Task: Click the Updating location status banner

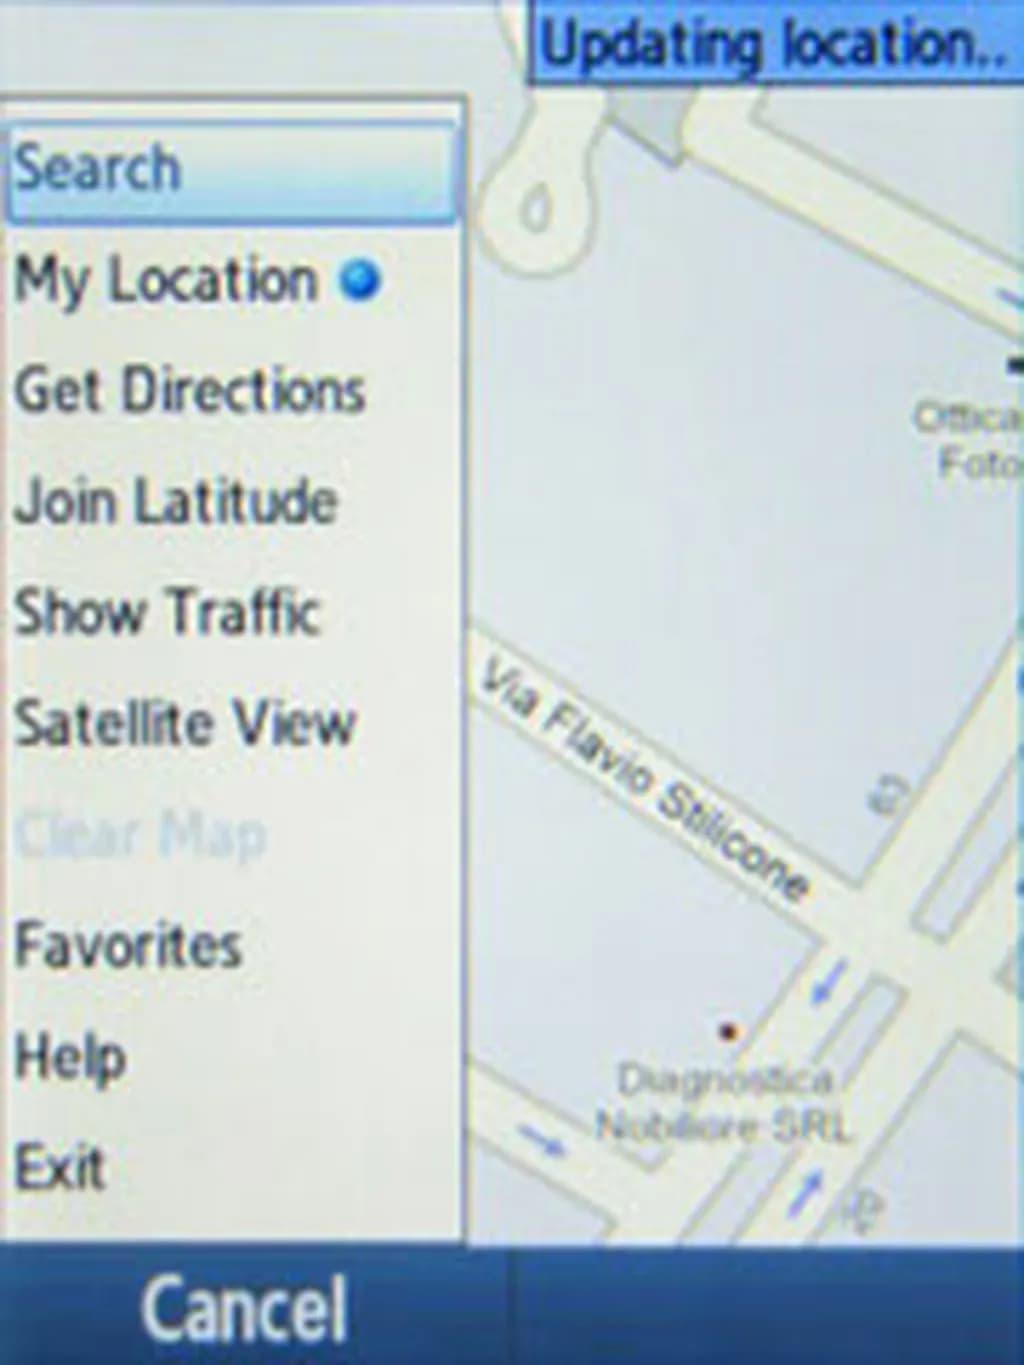Action: click(x=776, y=44)
